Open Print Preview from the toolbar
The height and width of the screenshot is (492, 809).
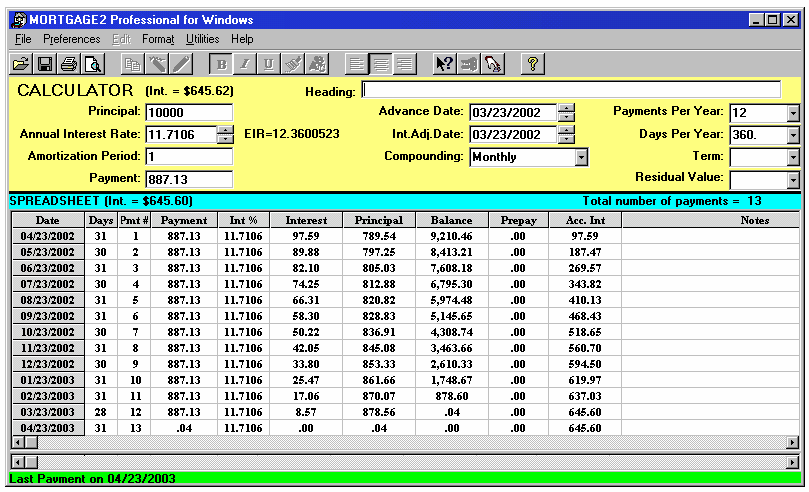(93, 64)
